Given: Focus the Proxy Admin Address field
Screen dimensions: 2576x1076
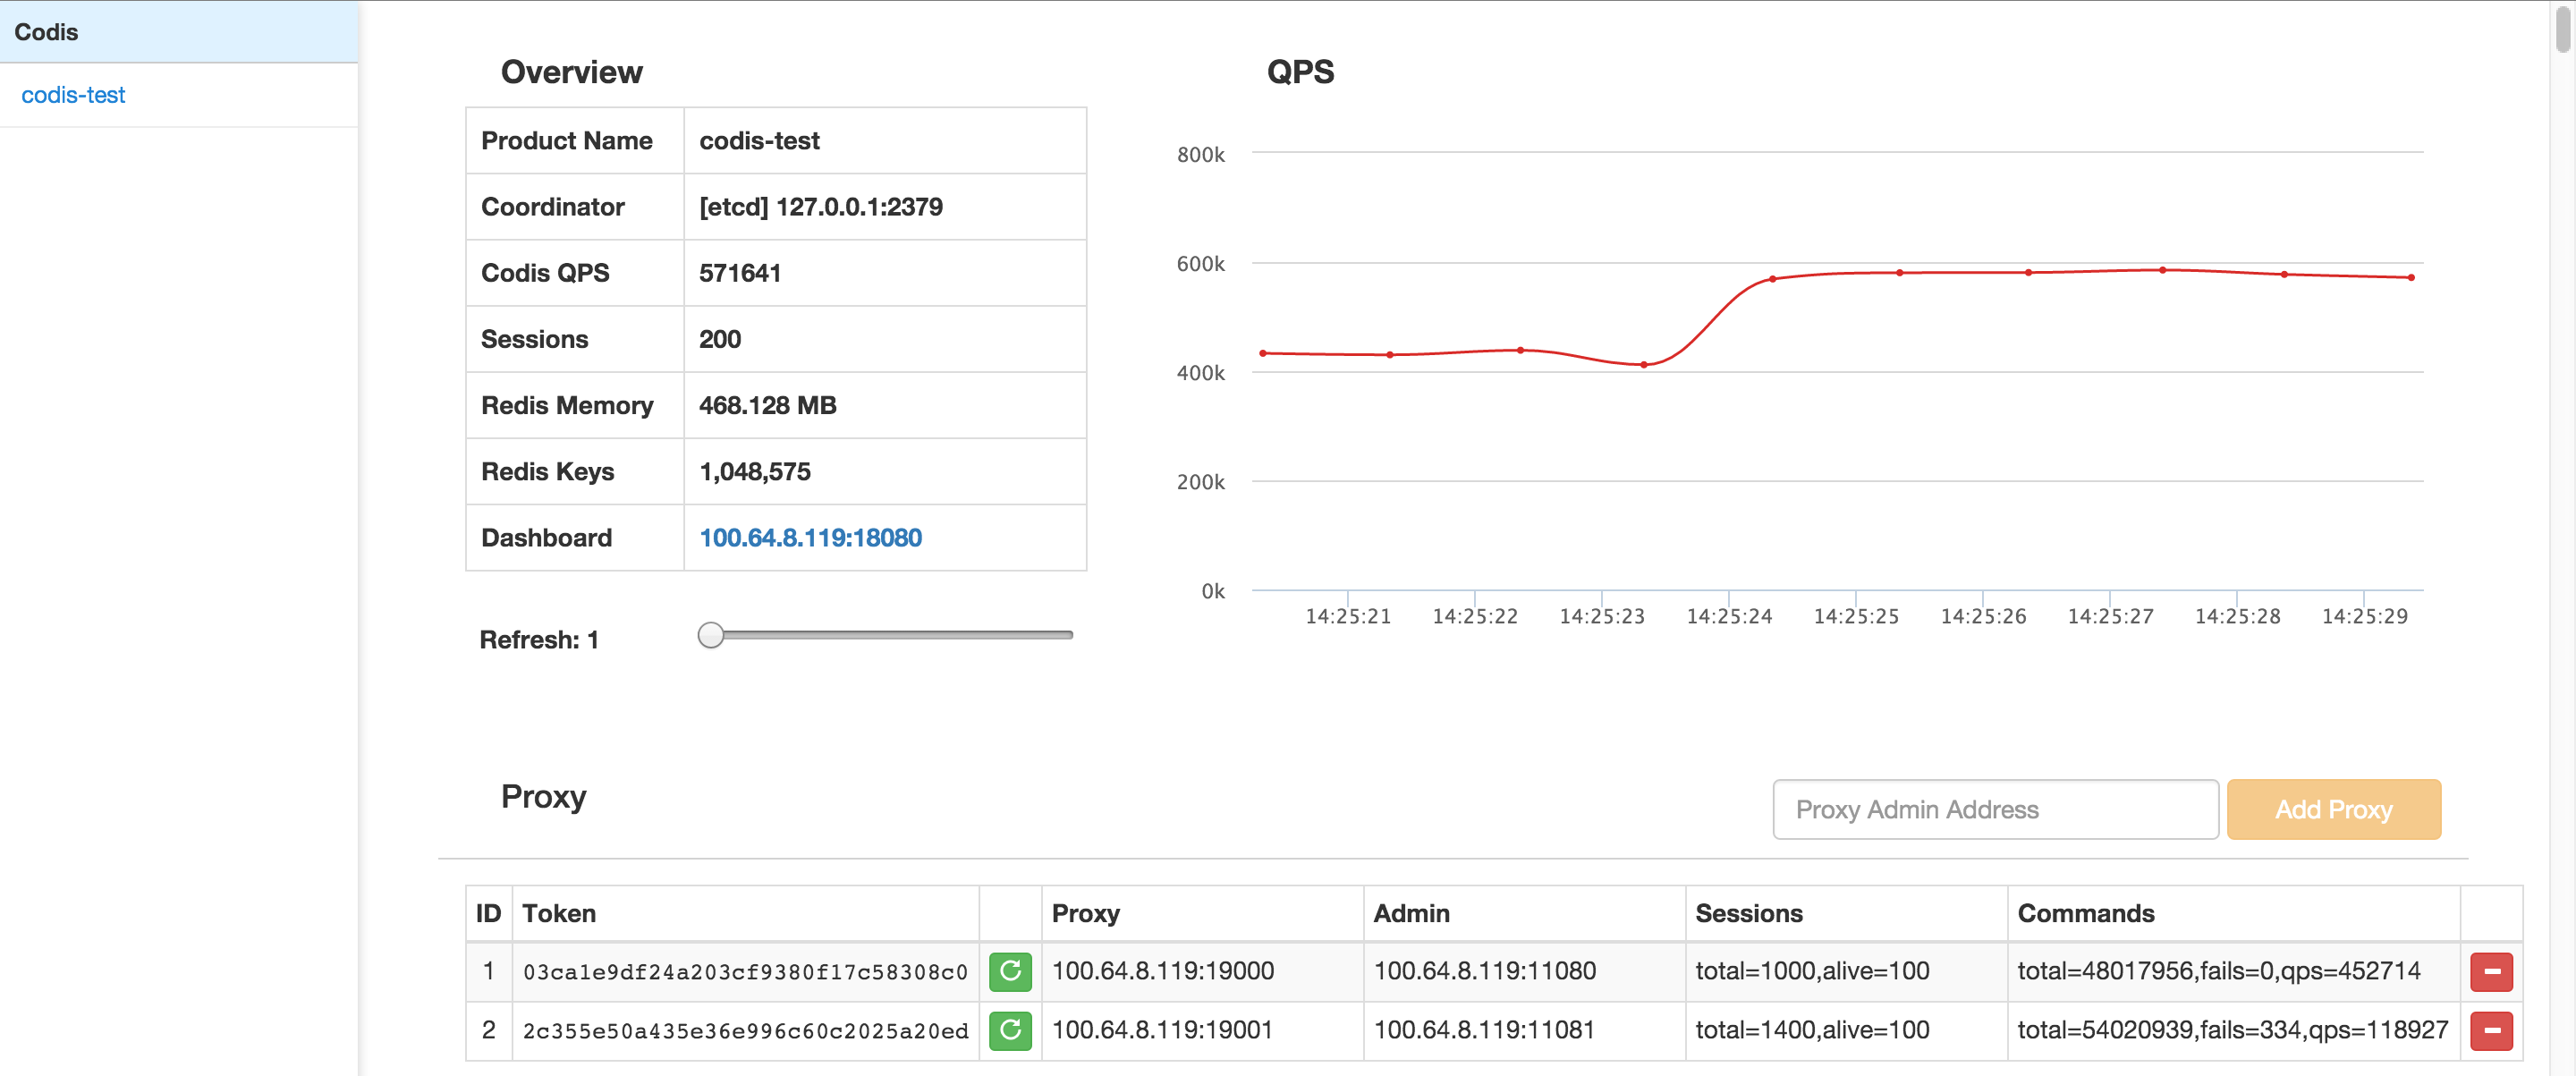Looking at the screenshot, I should point(1995,809).
